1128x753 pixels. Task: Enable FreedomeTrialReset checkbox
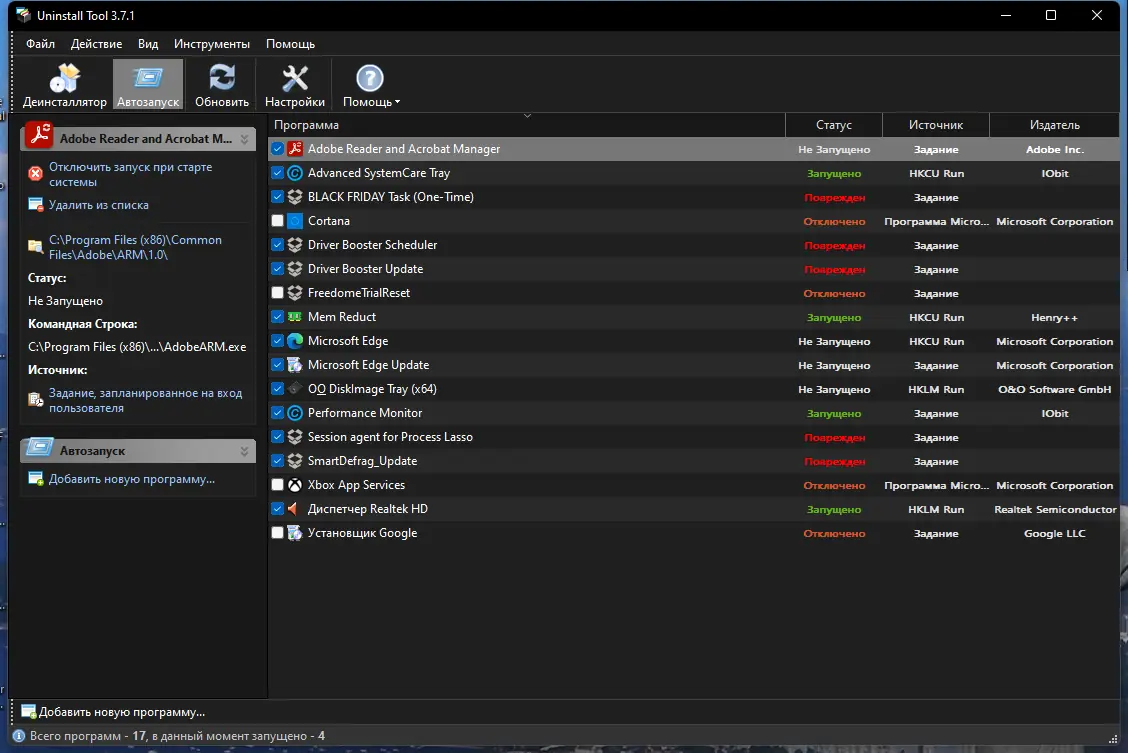coord(278,293)
